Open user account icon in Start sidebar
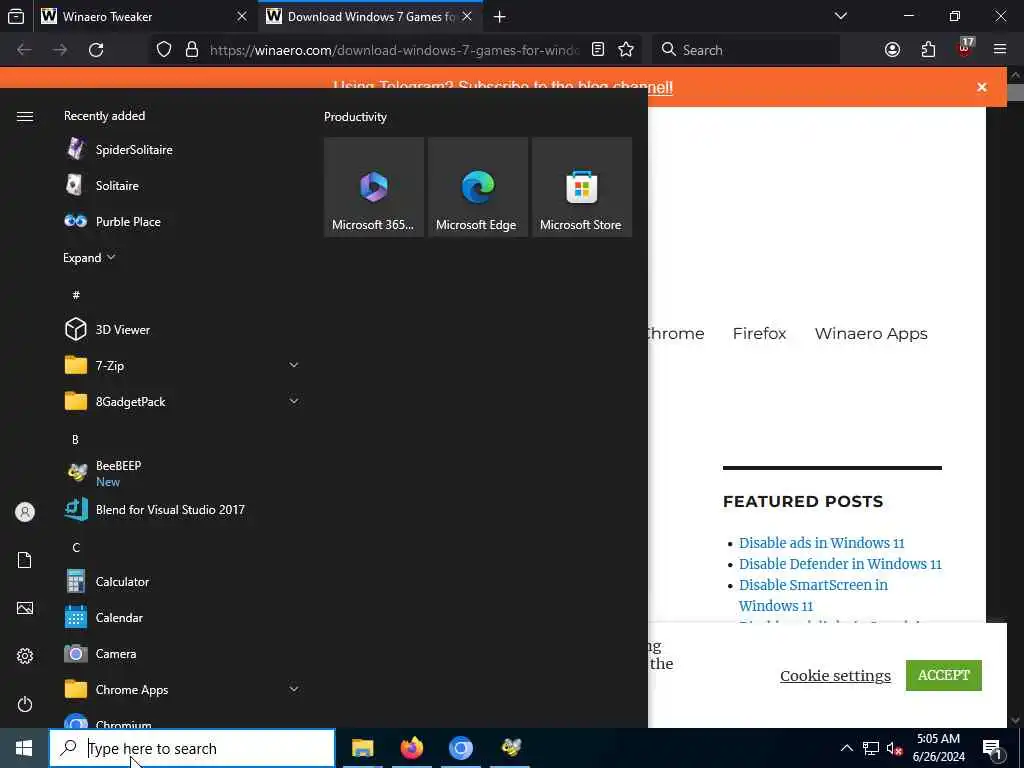The height and width of the screenshot is (768, 1024). (25, 512)
